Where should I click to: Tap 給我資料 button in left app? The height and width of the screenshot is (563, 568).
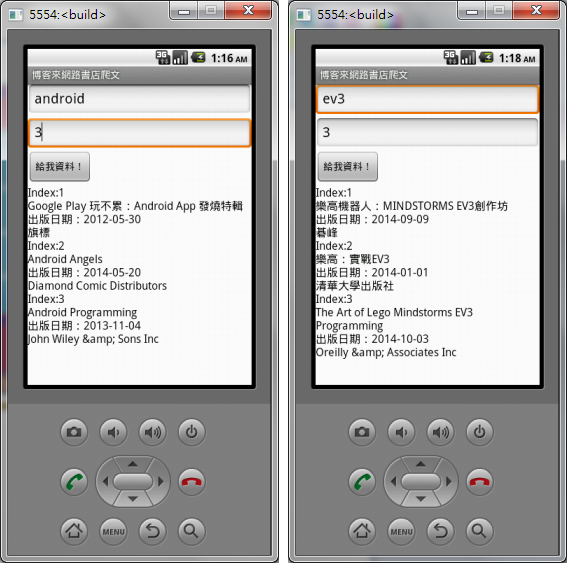point(60,167)
